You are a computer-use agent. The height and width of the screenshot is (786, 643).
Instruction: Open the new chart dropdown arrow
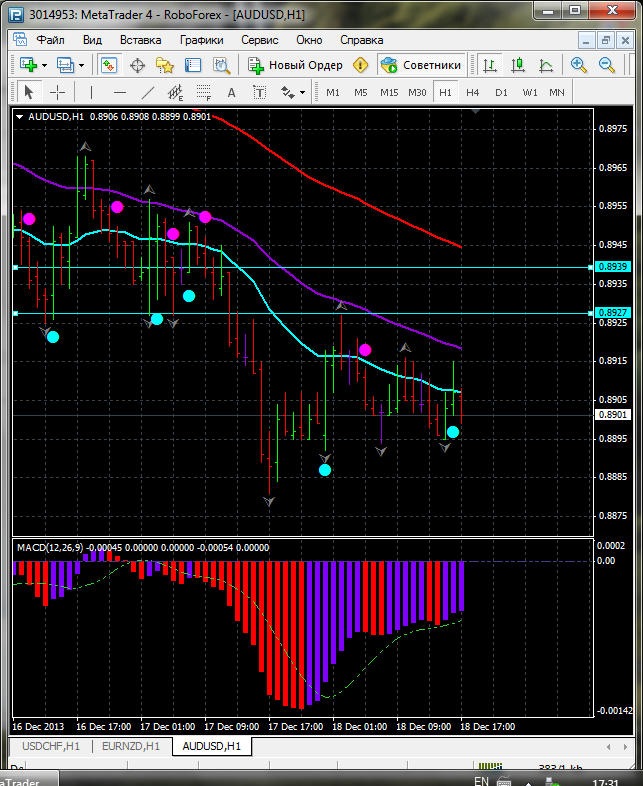click(45, 65)
